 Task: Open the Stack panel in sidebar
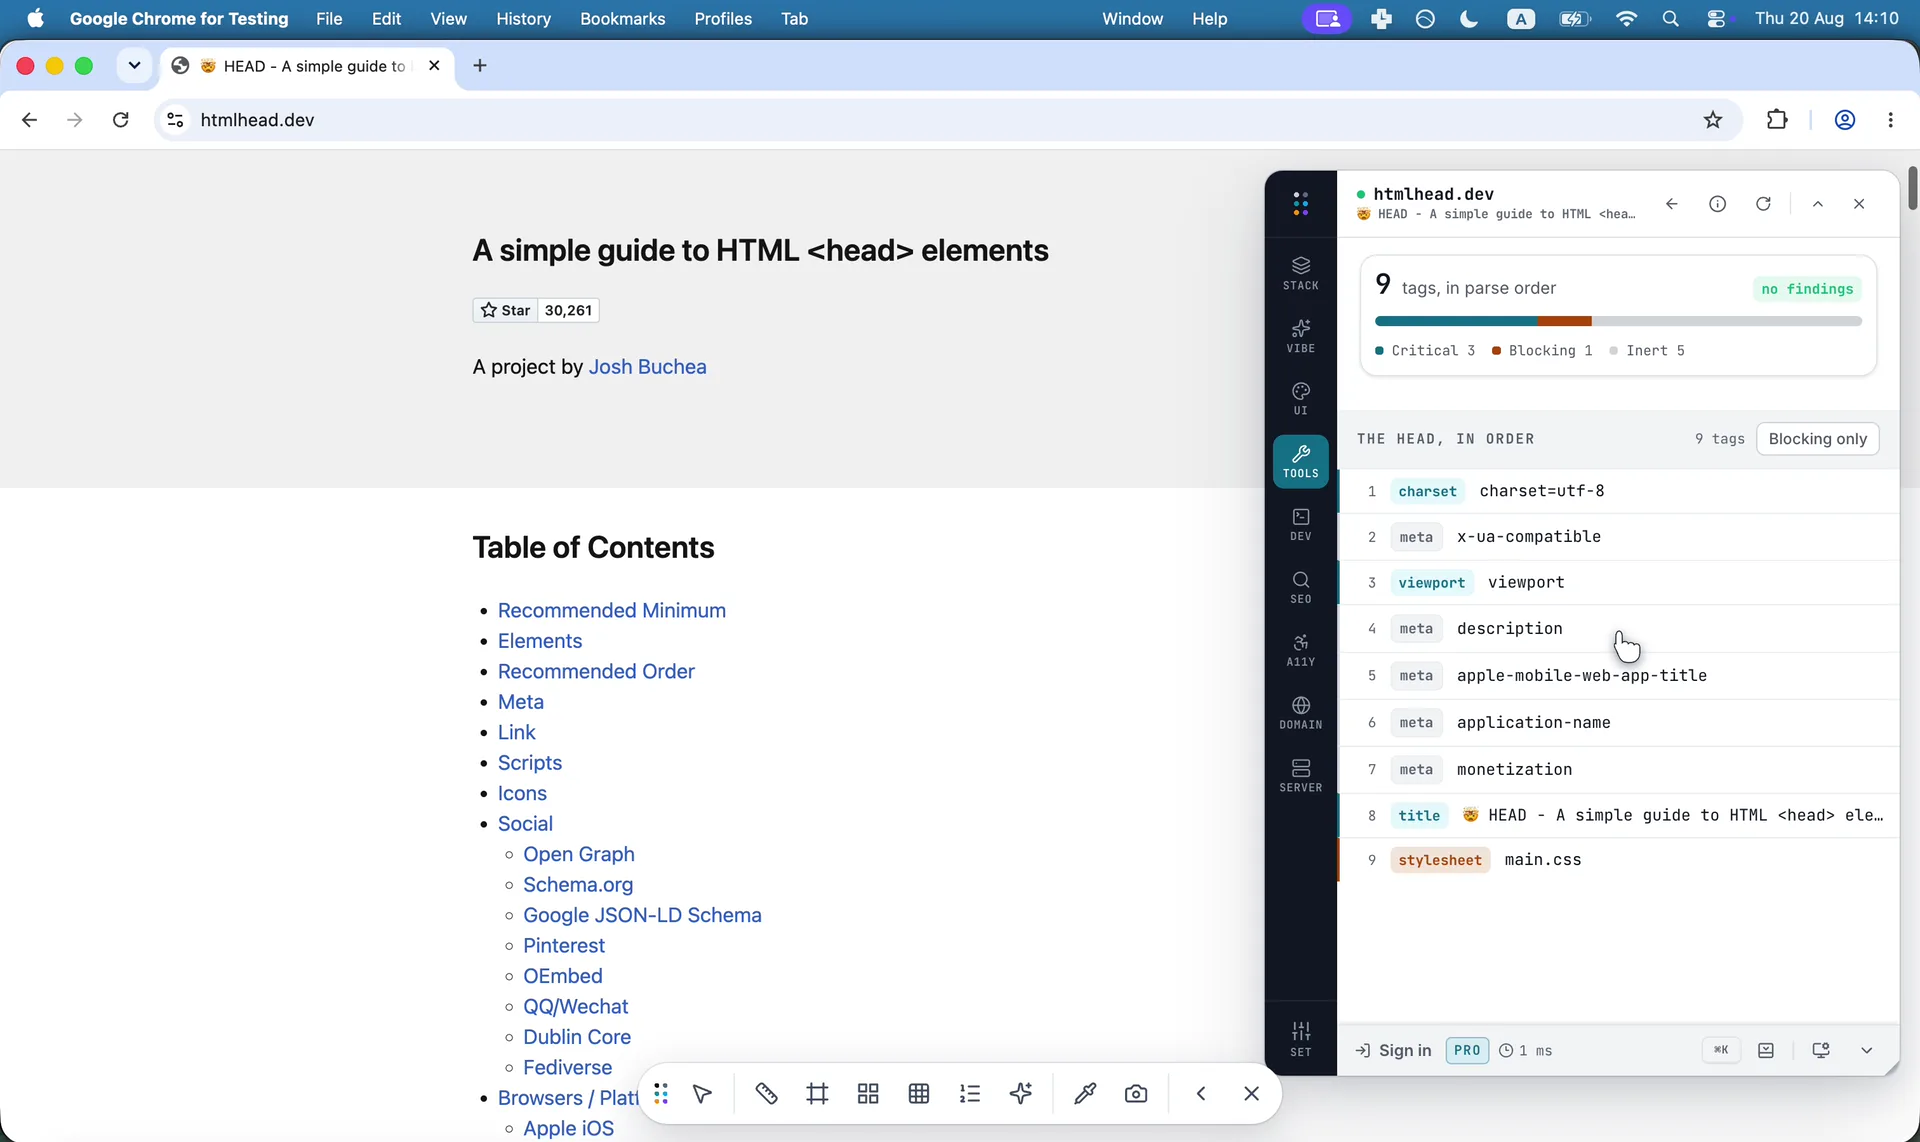[x=1300, y=273]
